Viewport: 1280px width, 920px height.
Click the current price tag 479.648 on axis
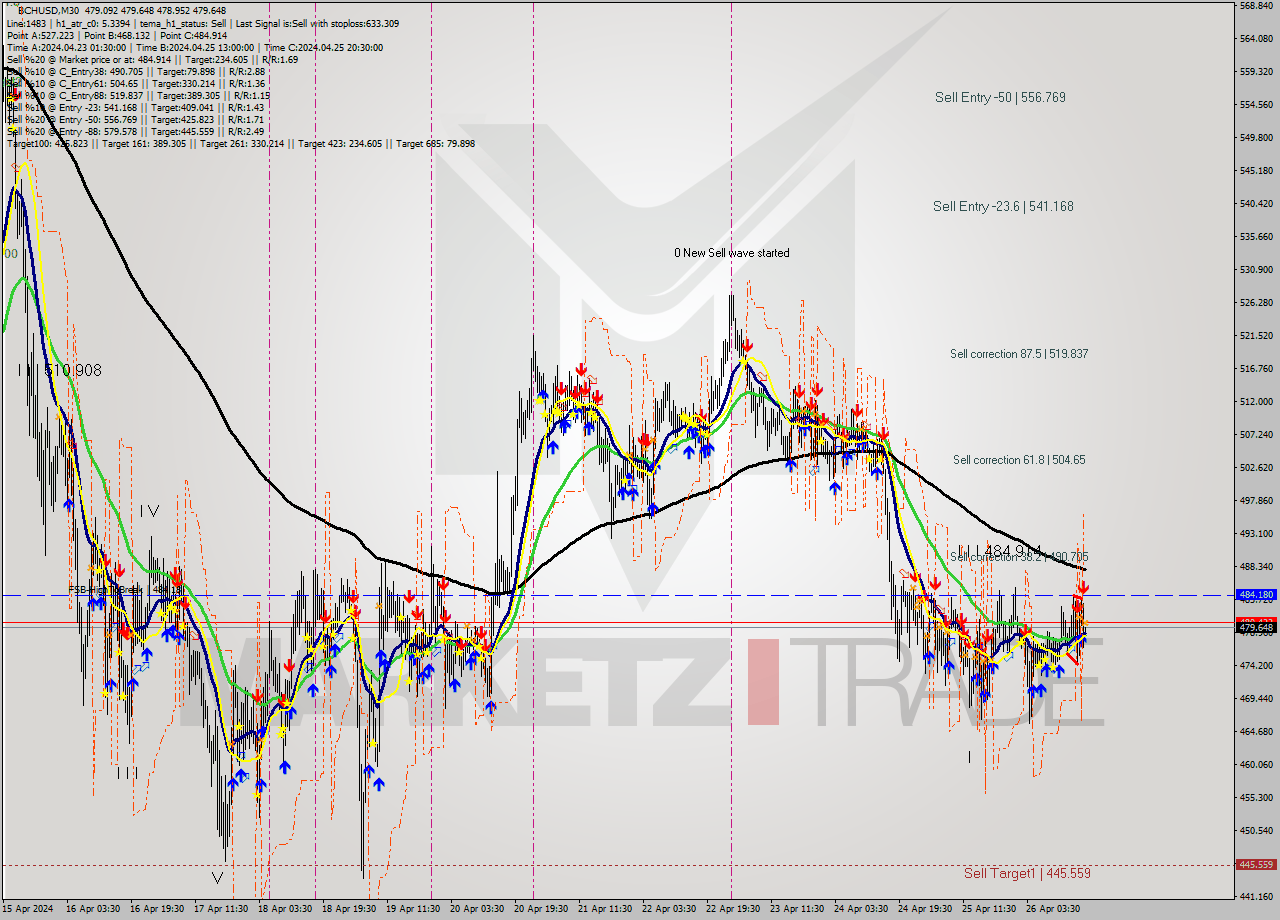click(1256, 628)
